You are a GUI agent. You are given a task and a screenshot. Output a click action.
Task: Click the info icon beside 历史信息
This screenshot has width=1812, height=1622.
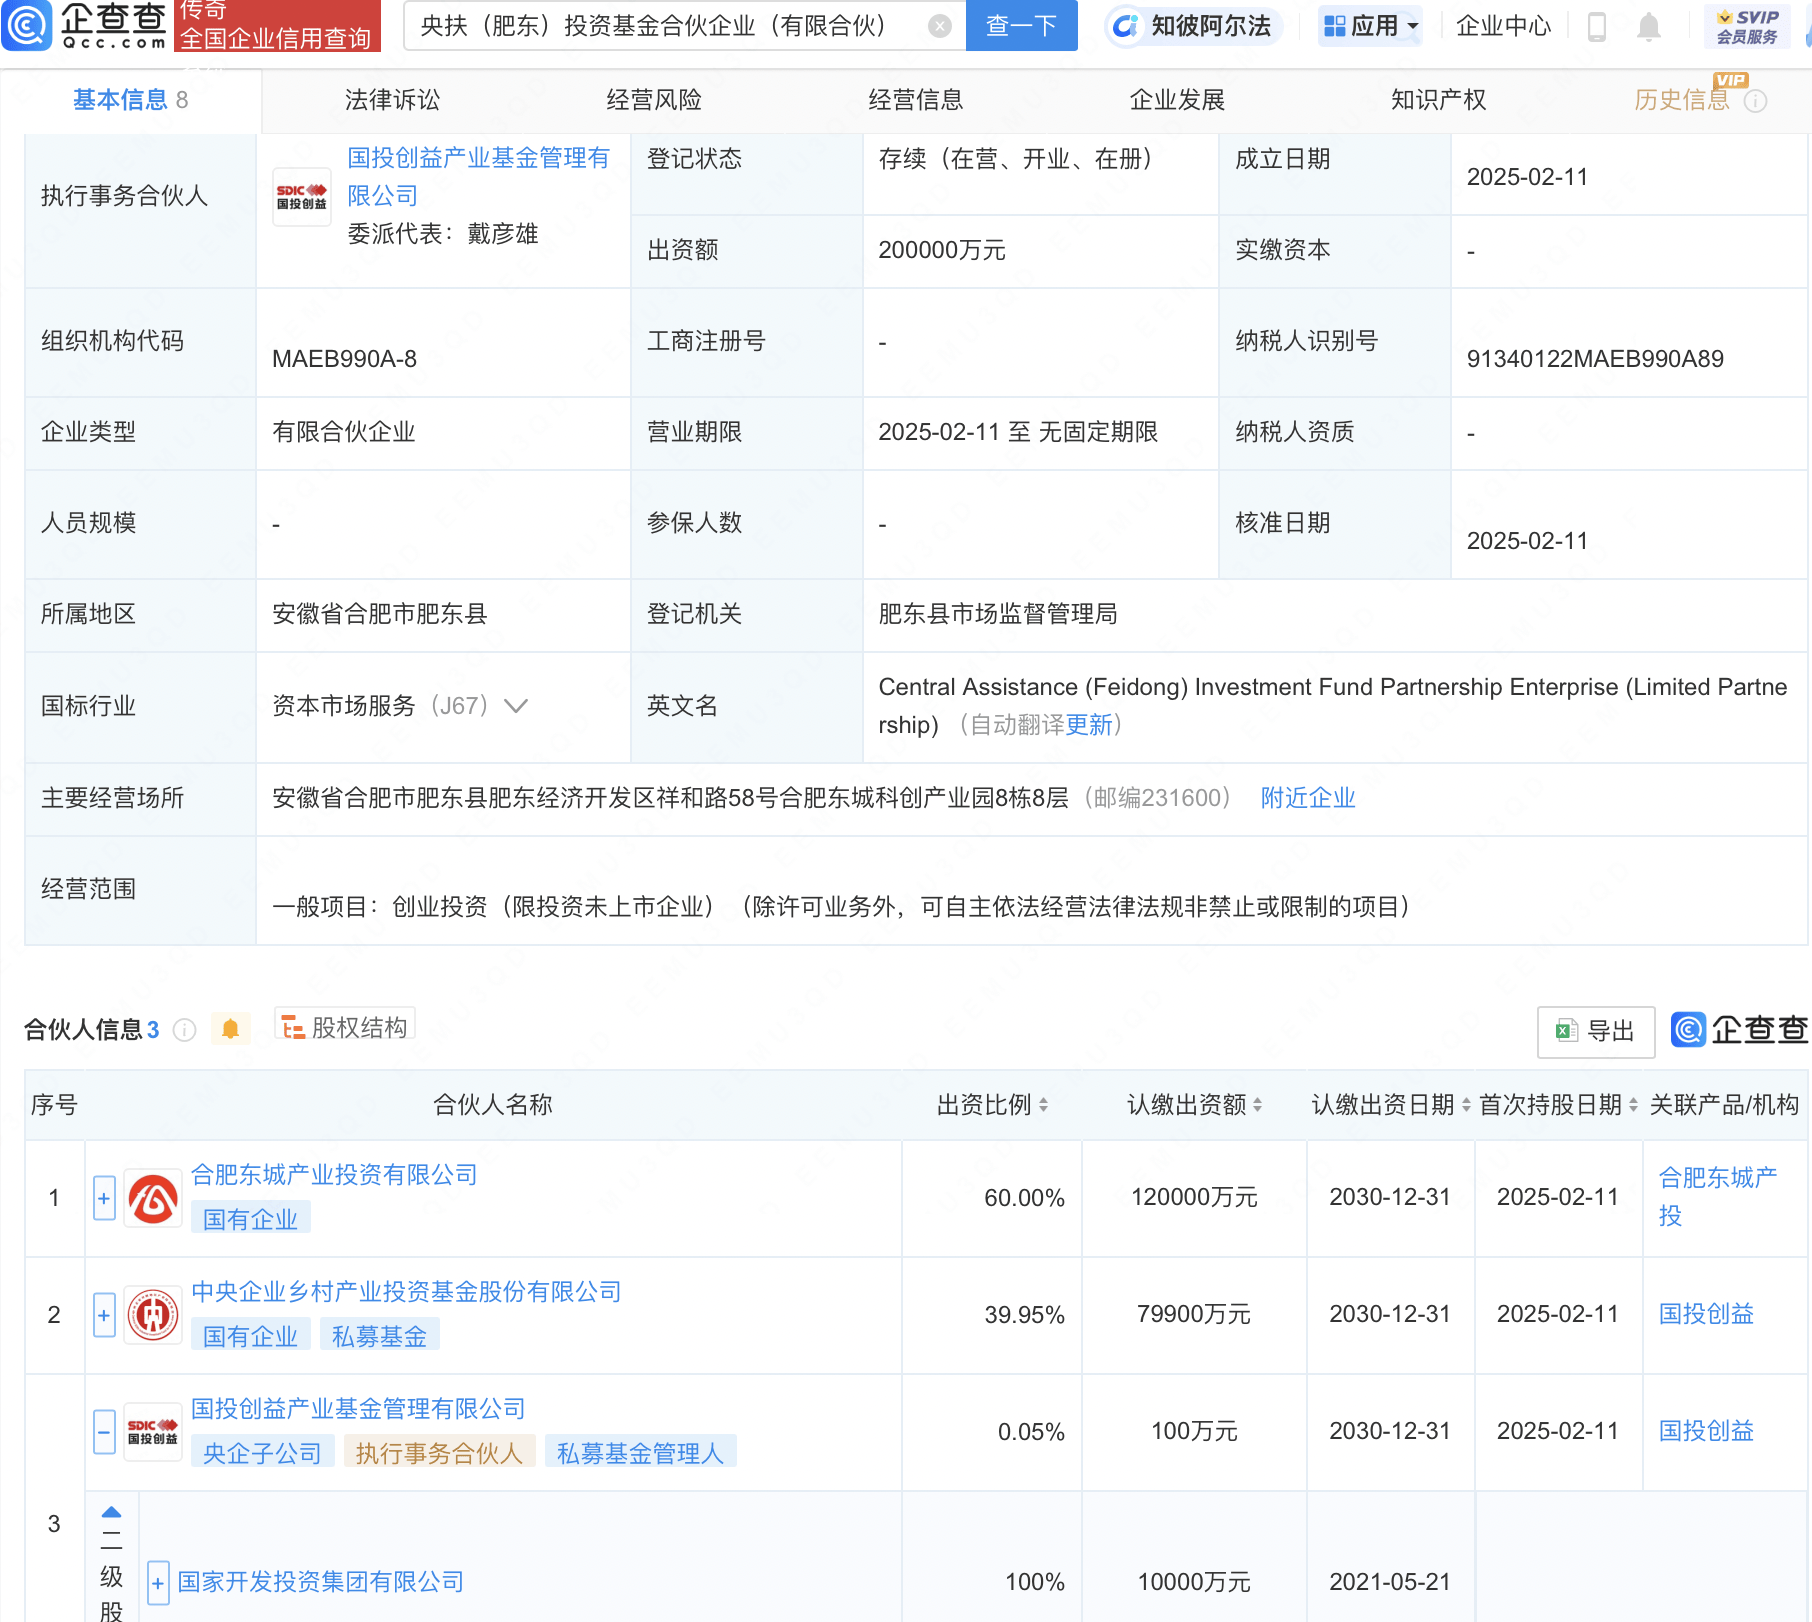pyautogui.click(x=1756, y=101)
